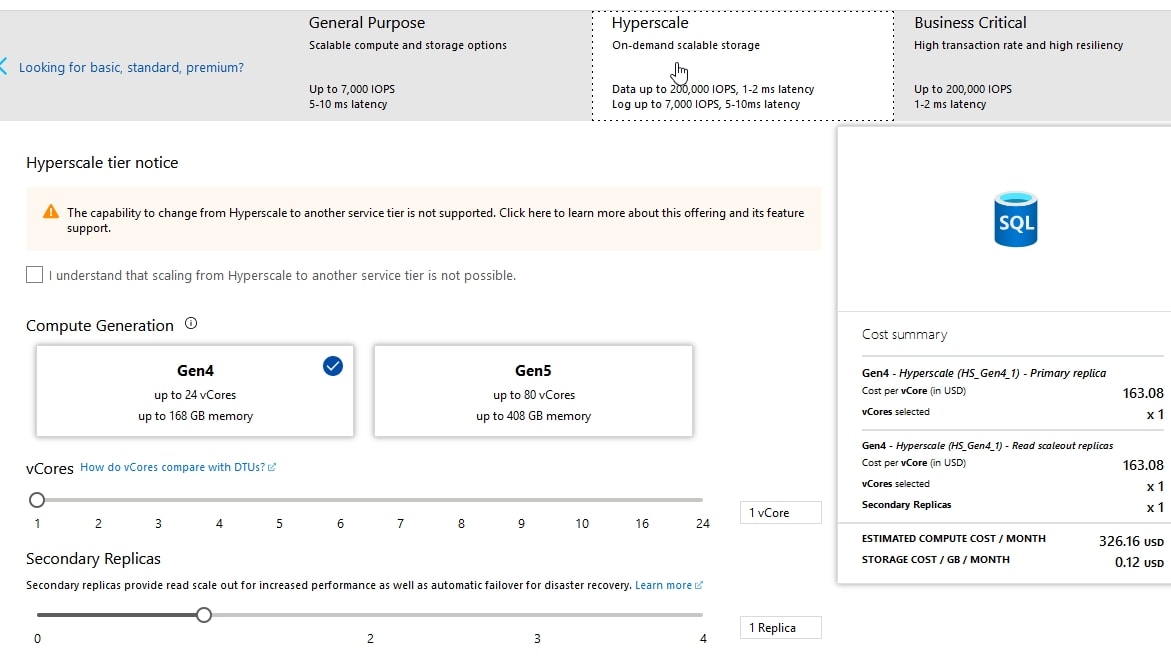
Task: Click the '1 Replica' value field
Action: click(x=780, y=628)
